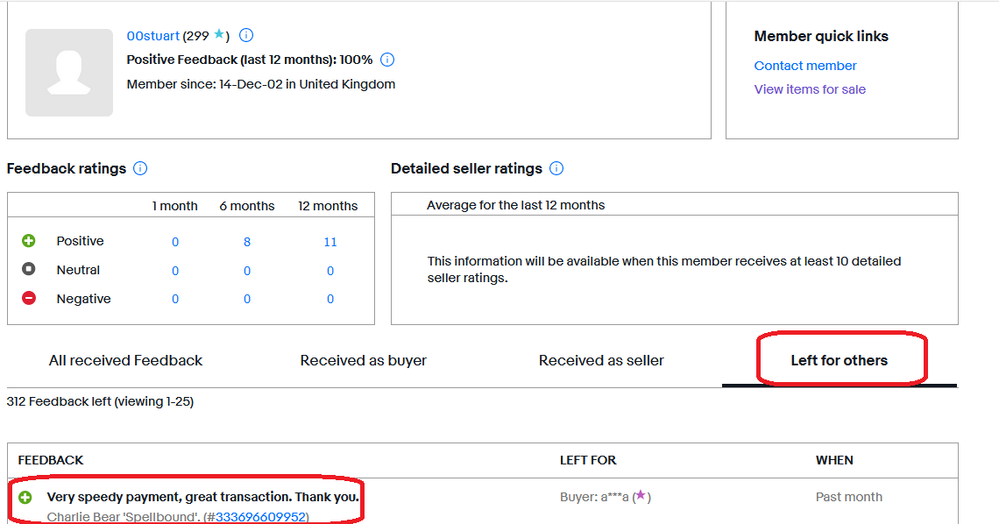
Task: Open View items for sale link
Action: 810,89
